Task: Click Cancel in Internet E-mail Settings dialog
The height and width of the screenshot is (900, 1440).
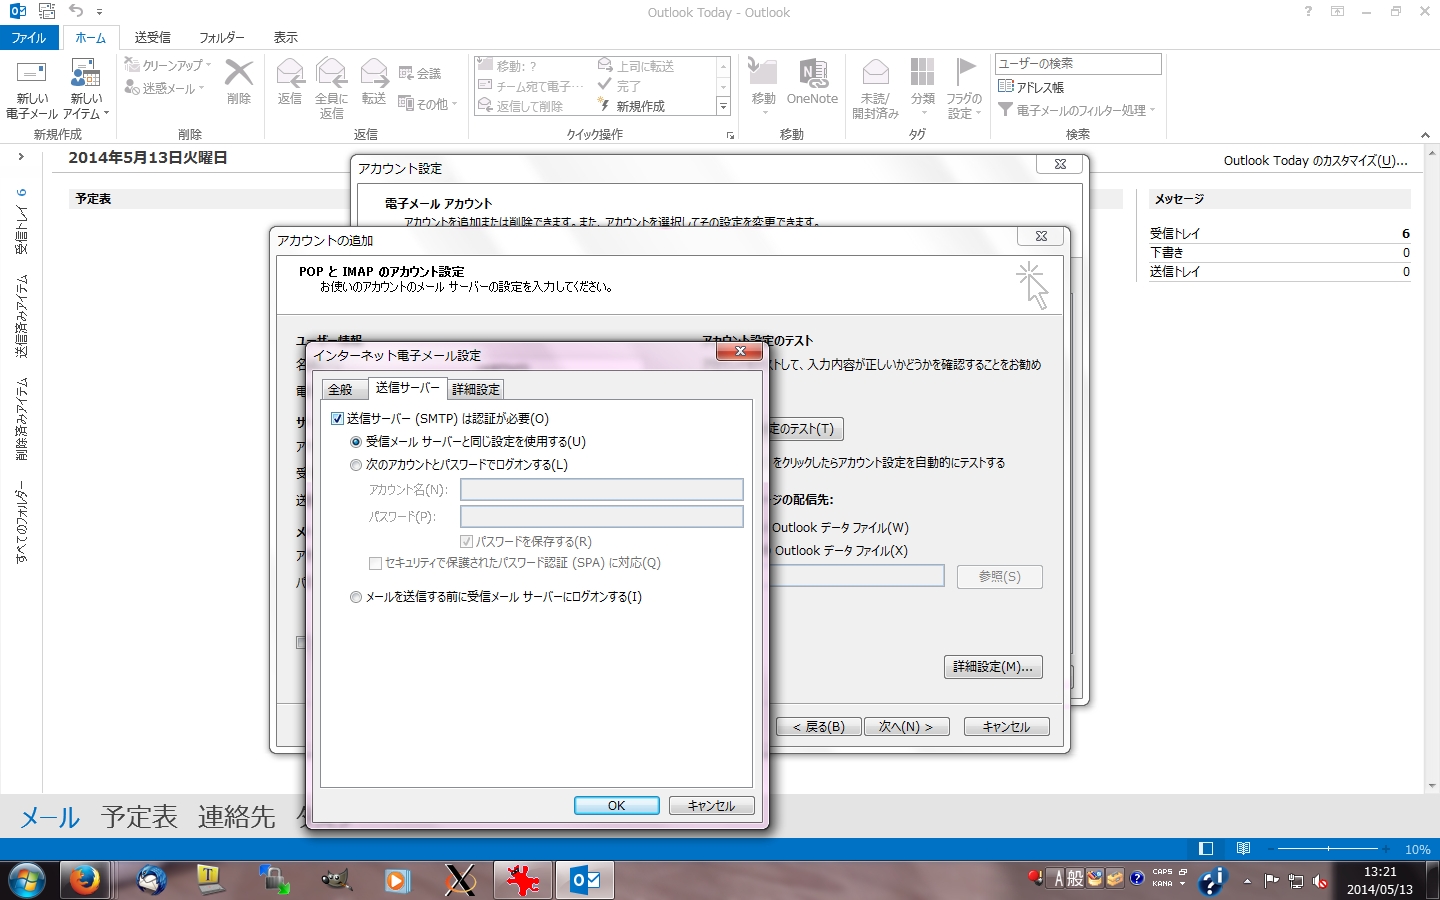Action: (711, 805)
